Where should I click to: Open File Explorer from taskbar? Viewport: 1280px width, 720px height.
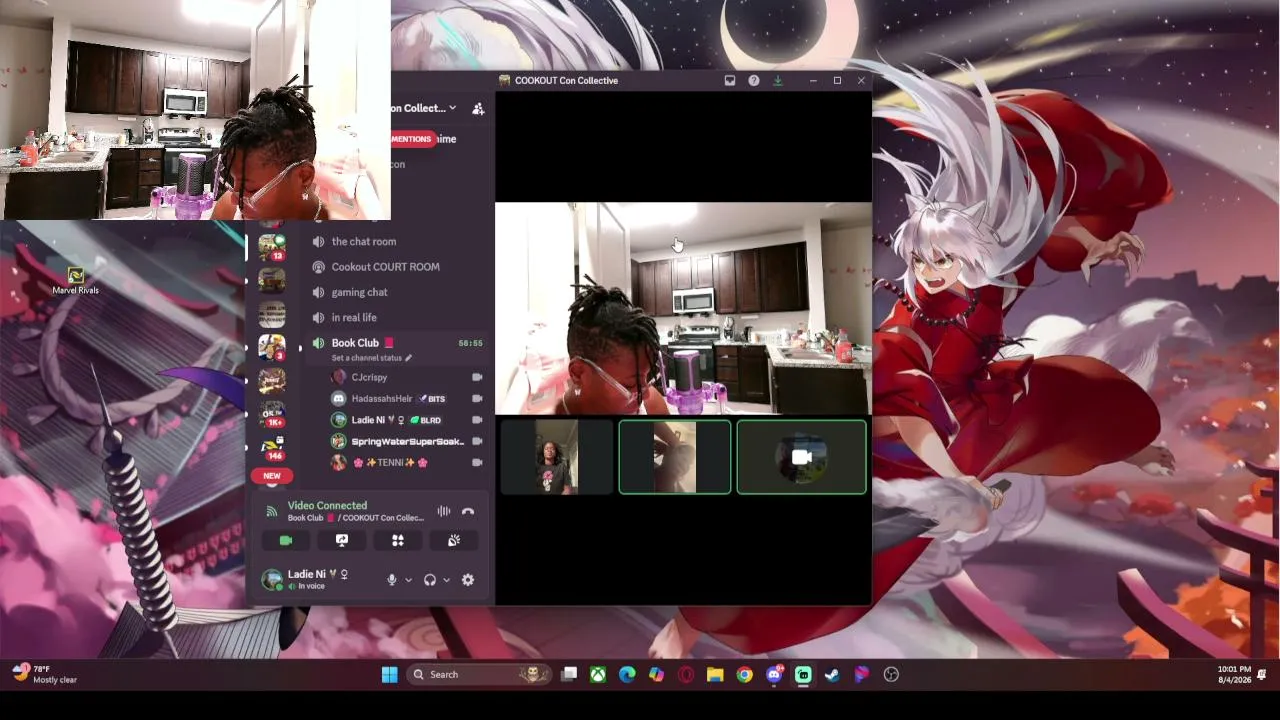[x=715, y=675]
